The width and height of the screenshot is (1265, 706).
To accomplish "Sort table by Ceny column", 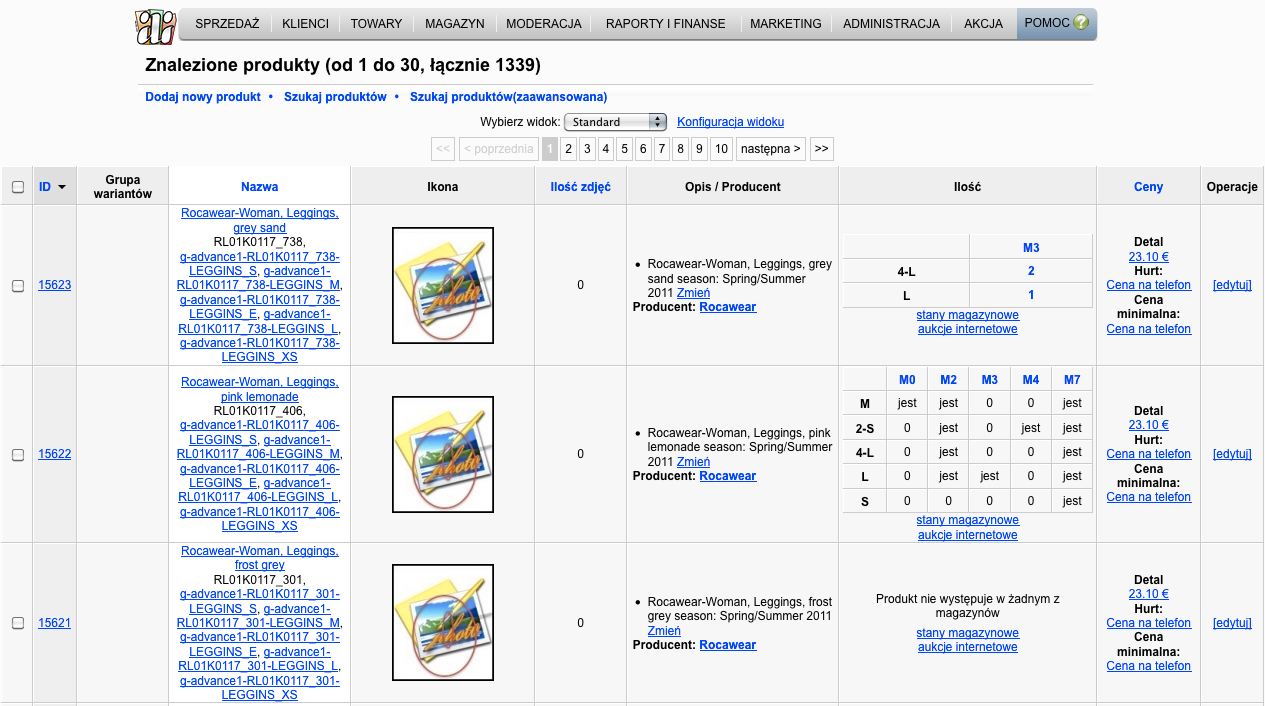I will [1148, 187].
